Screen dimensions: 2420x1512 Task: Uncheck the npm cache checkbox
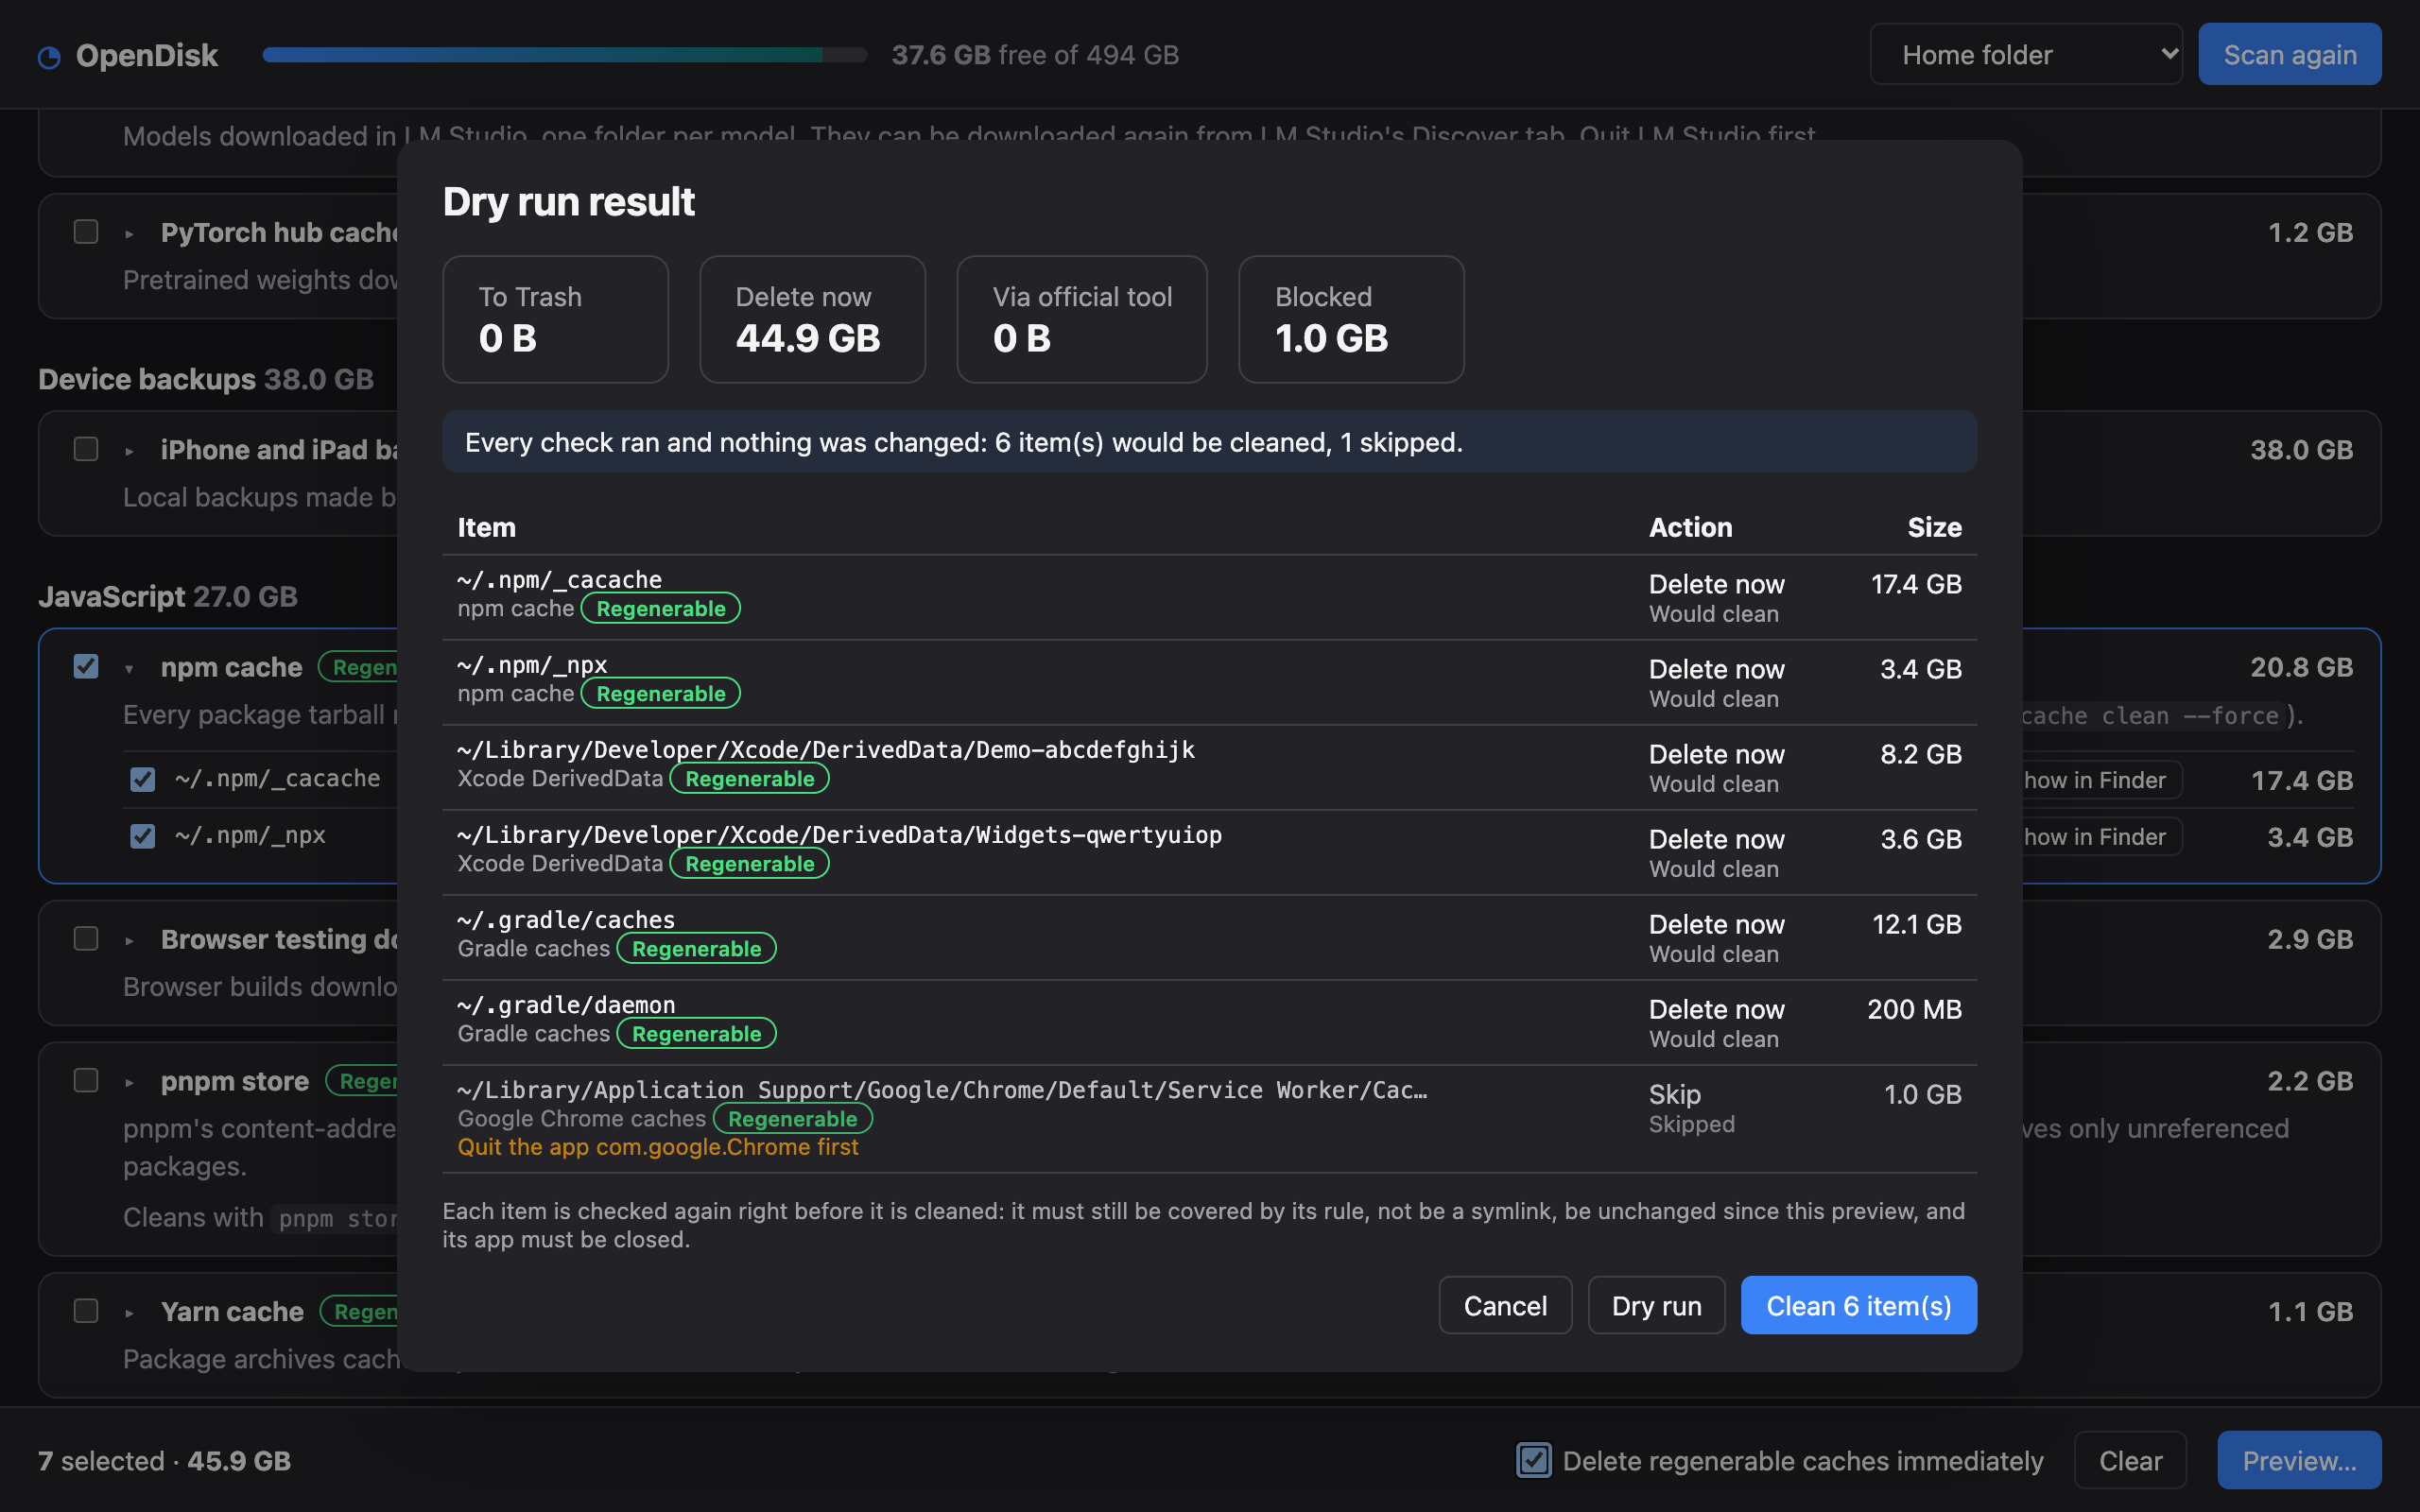pyautogui.click(x=86, y=666)
